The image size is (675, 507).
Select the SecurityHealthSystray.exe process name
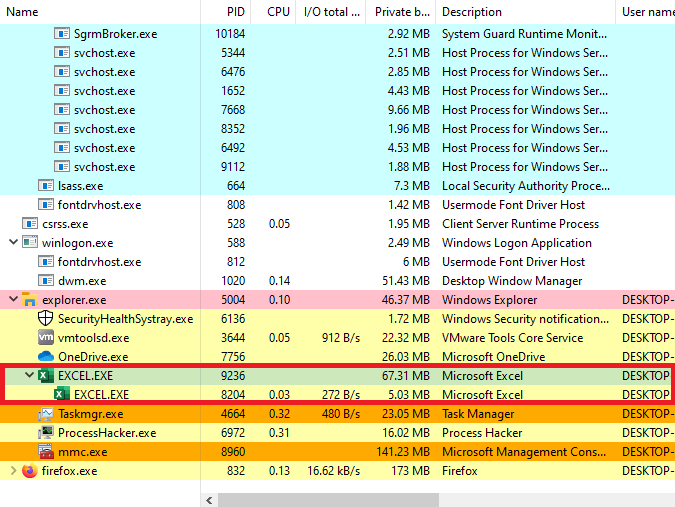pyautogui.click(x=126, y=318)
